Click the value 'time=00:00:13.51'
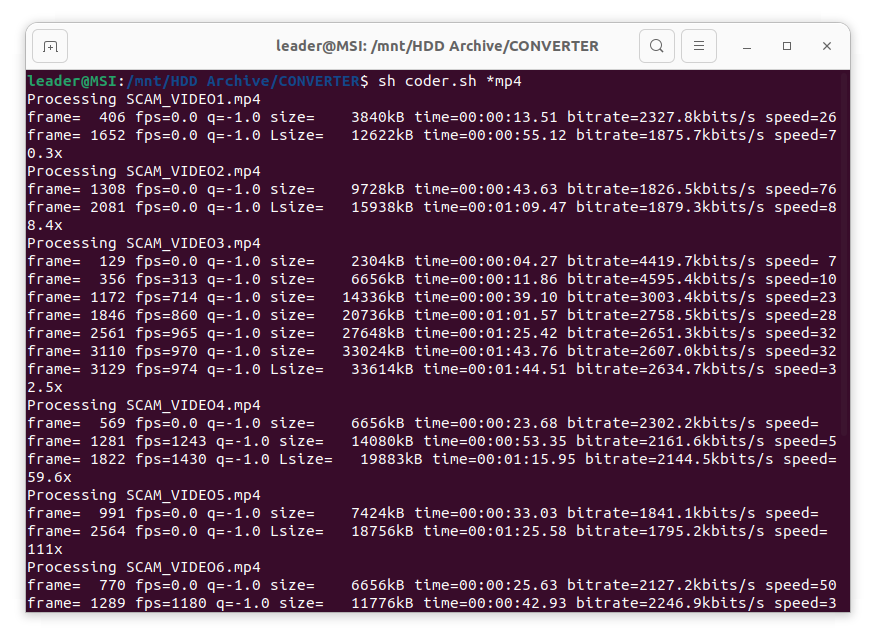The width and height of the screenshot is (876, 641). pyautogui.click(x=486, y=117)
